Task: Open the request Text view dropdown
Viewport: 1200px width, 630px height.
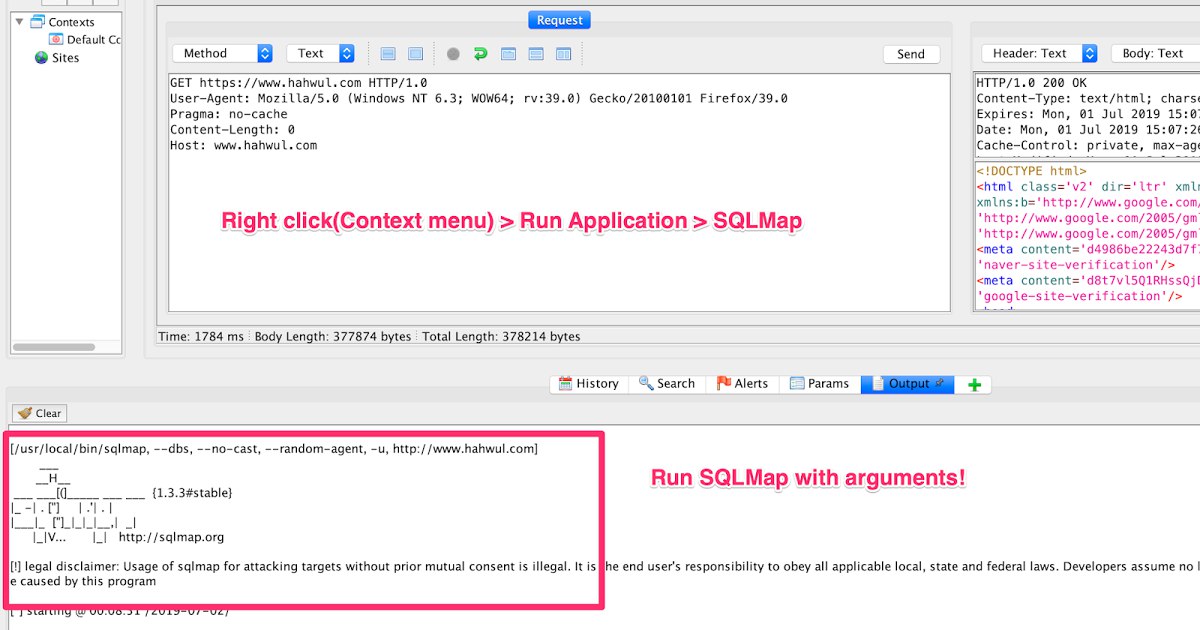Action: [x=320, y=54]
